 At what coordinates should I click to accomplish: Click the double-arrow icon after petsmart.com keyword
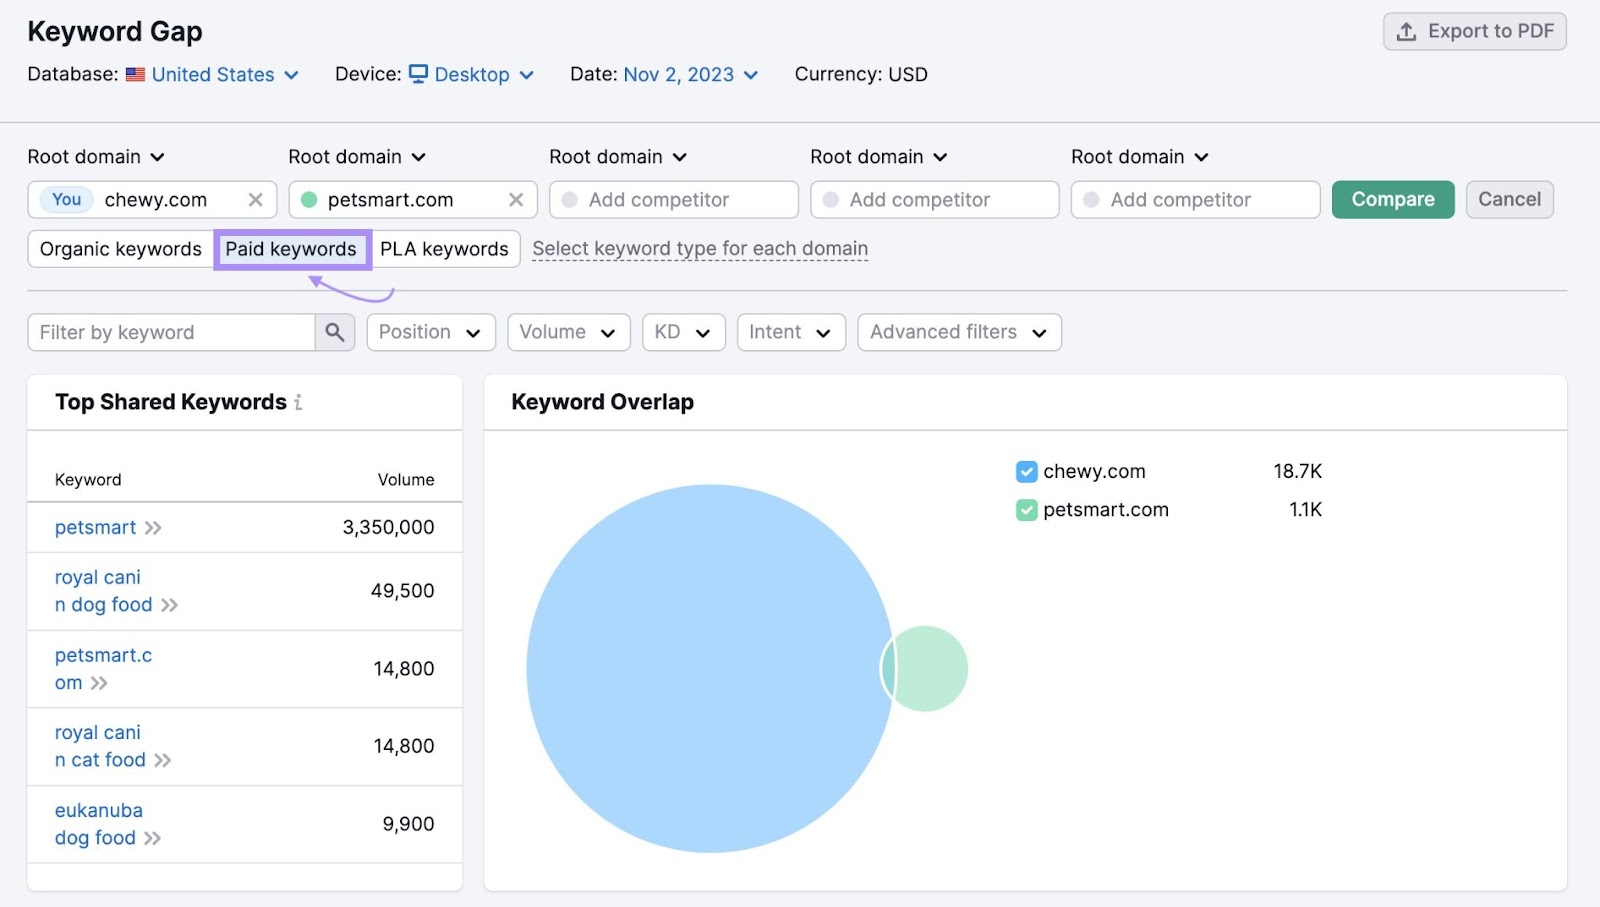click(98, 683)
